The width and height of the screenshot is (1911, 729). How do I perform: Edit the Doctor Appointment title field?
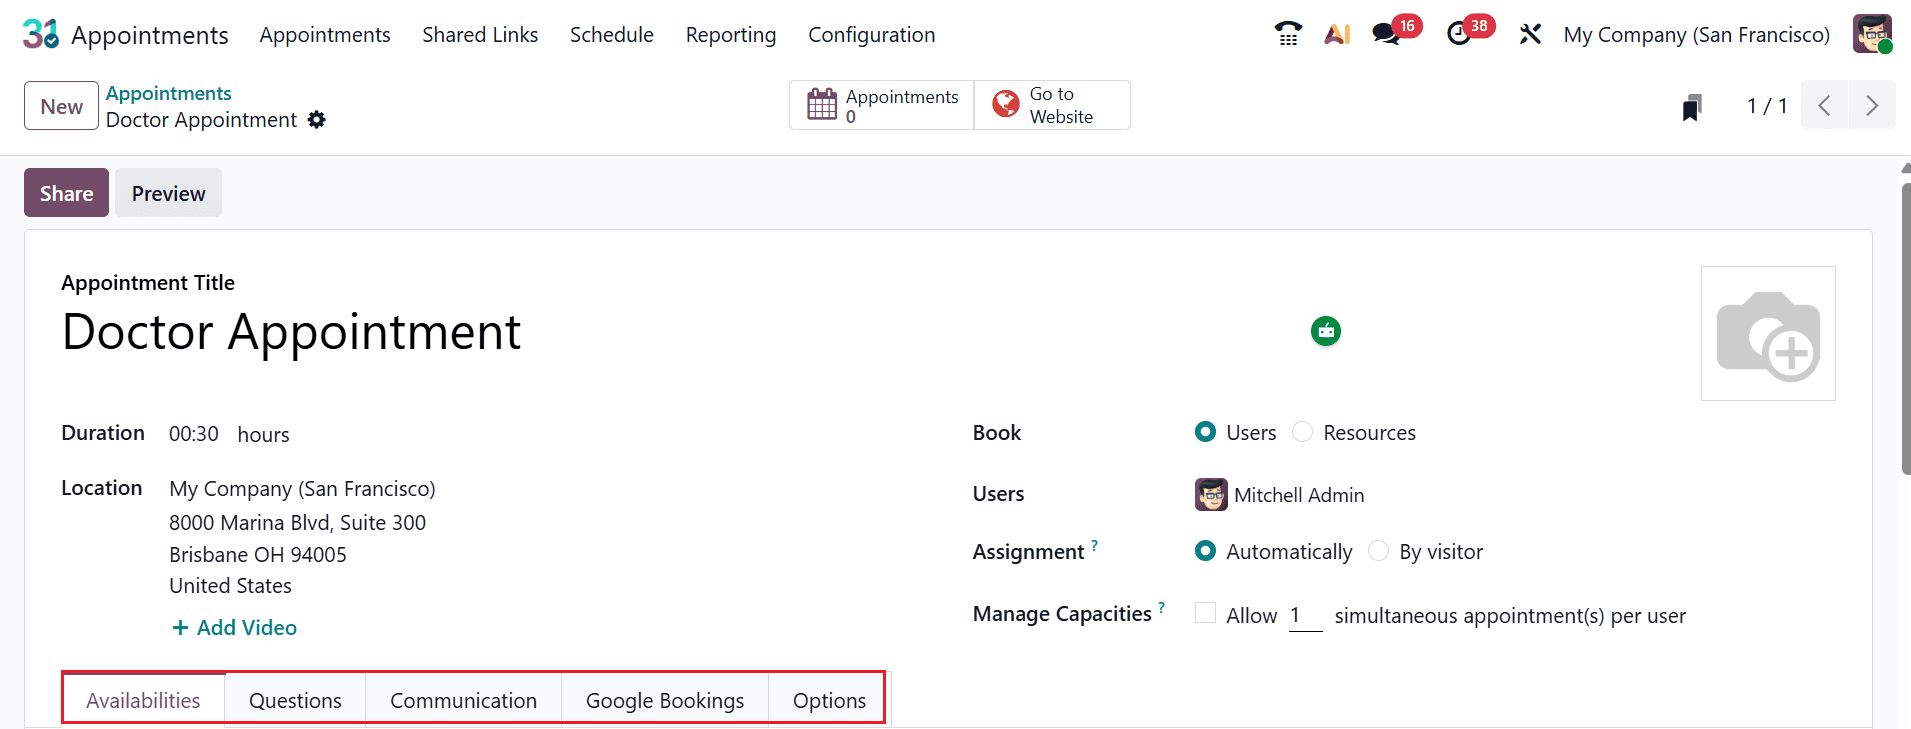tap(291, 332)
